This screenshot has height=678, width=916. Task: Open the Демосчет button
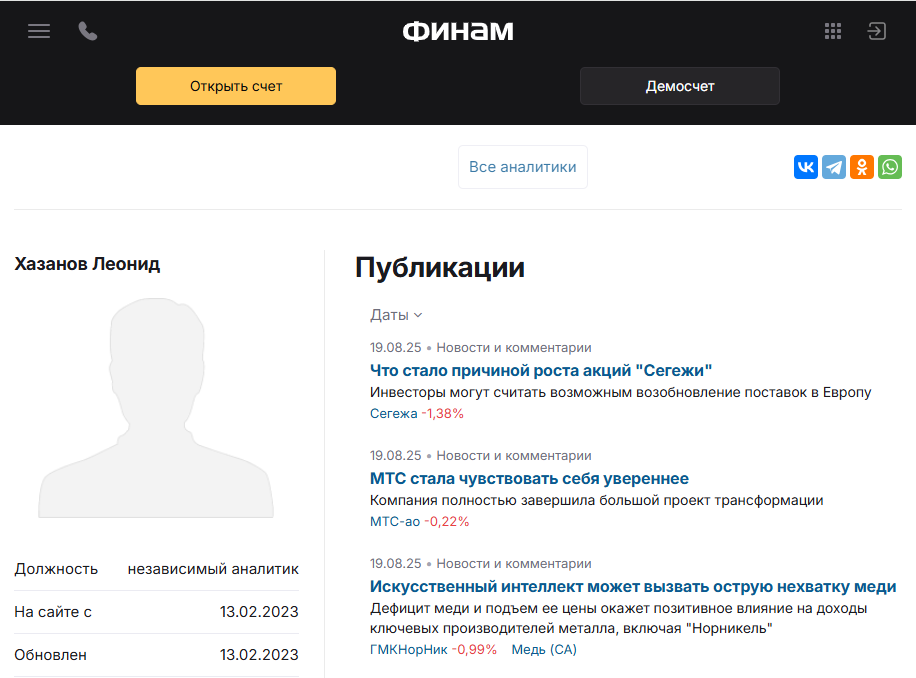point(679,86)
